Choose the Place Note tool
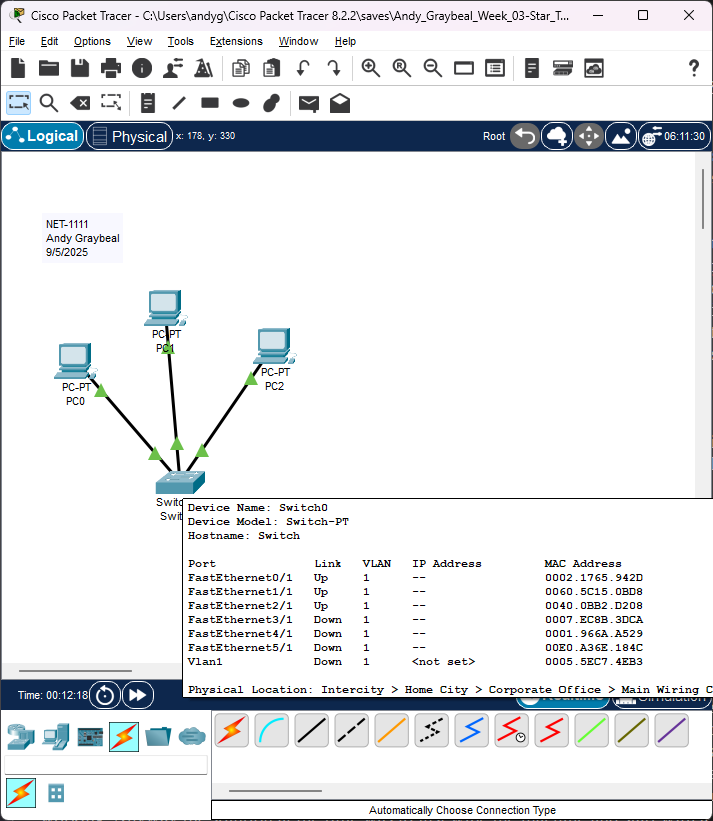 coord(148,103)
